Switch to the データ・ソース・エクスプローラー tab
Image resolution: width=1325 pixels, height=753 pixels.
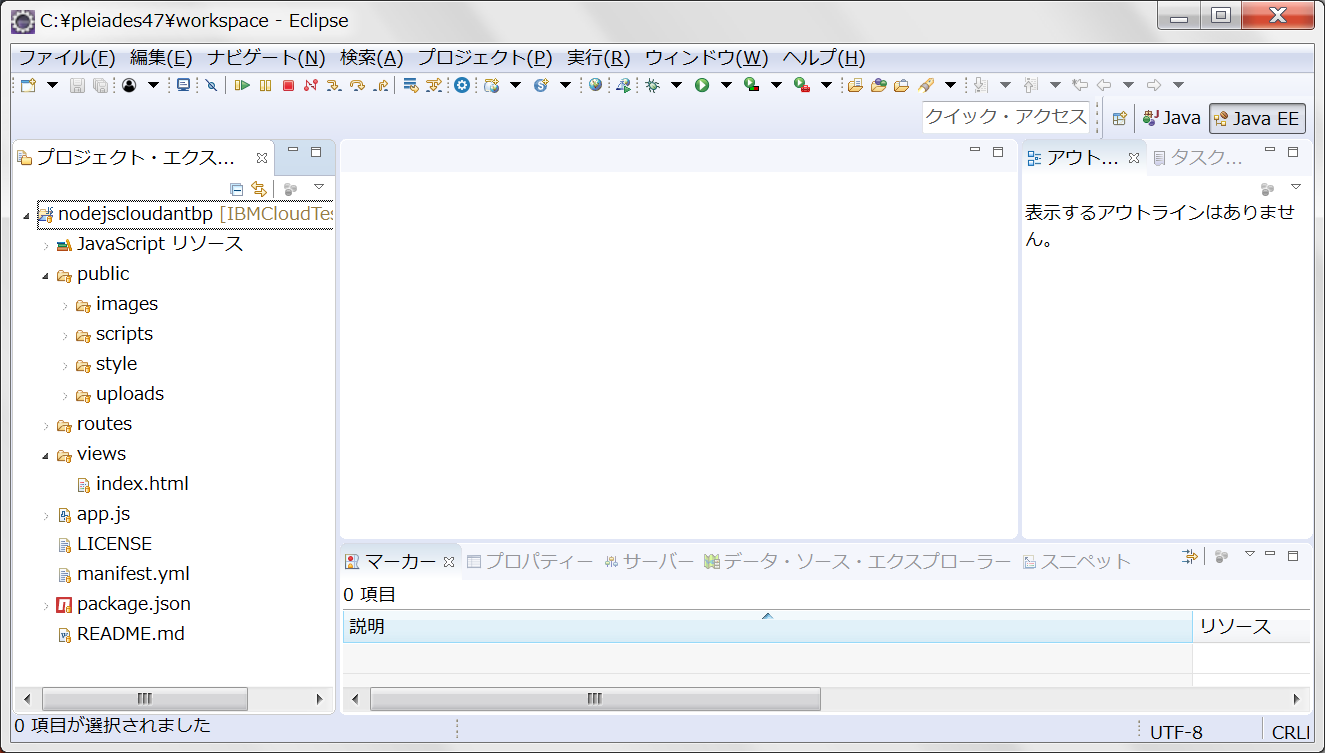click(857, 562)
